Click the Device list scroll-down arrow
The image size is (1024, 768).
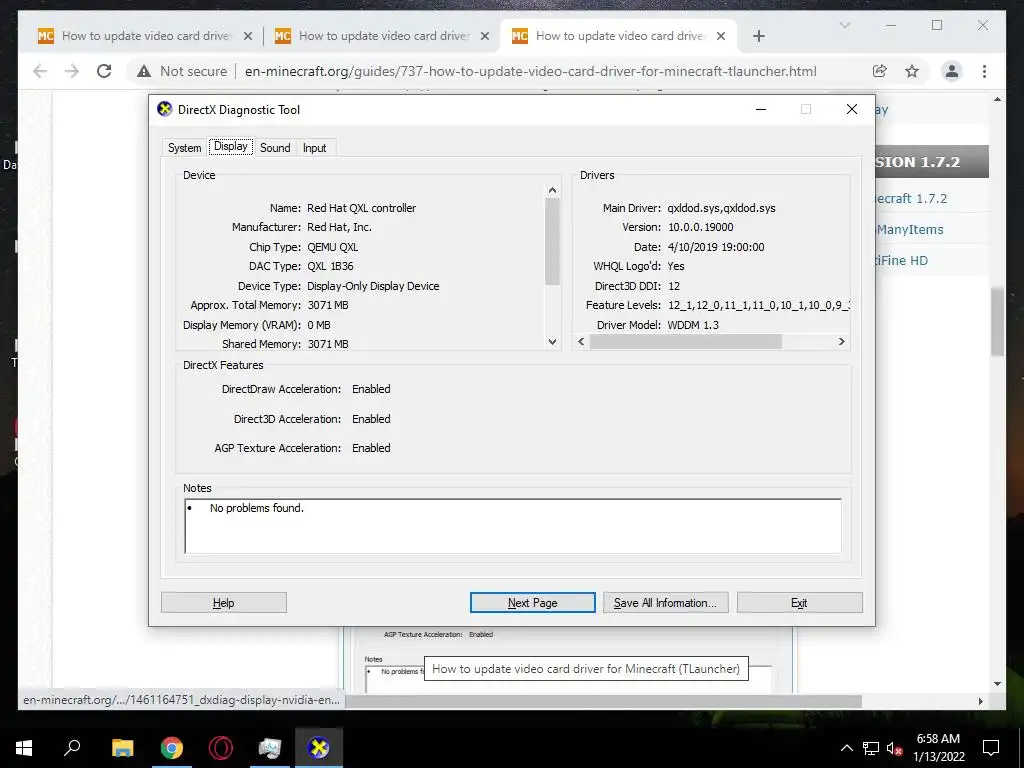(x=552, y=342)
